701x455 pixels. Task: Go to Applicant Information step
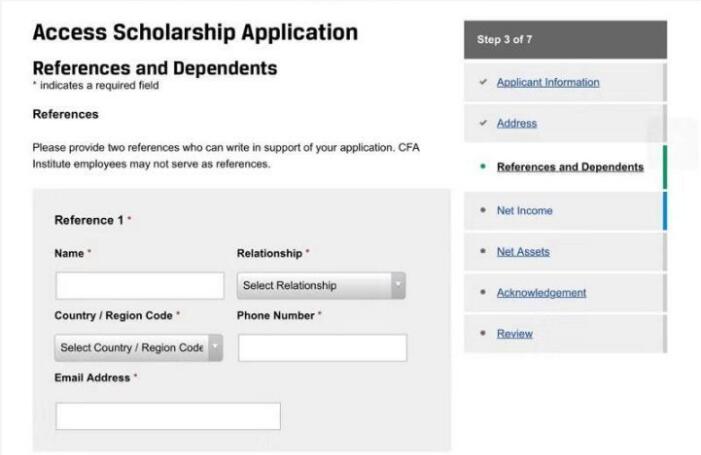pyautogui.click(x=548, y=82)
